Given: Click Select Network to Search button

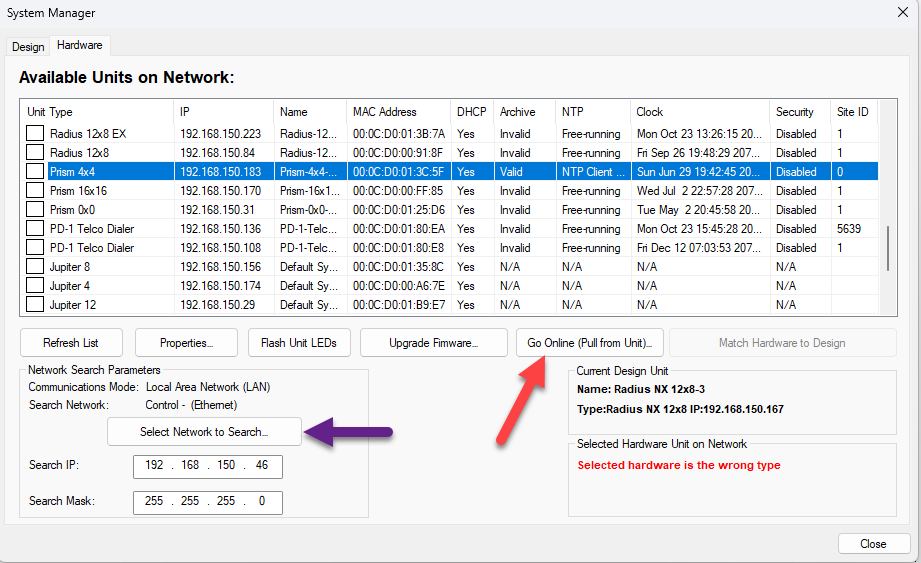Looking at the screenshot, I should (204, 432).
